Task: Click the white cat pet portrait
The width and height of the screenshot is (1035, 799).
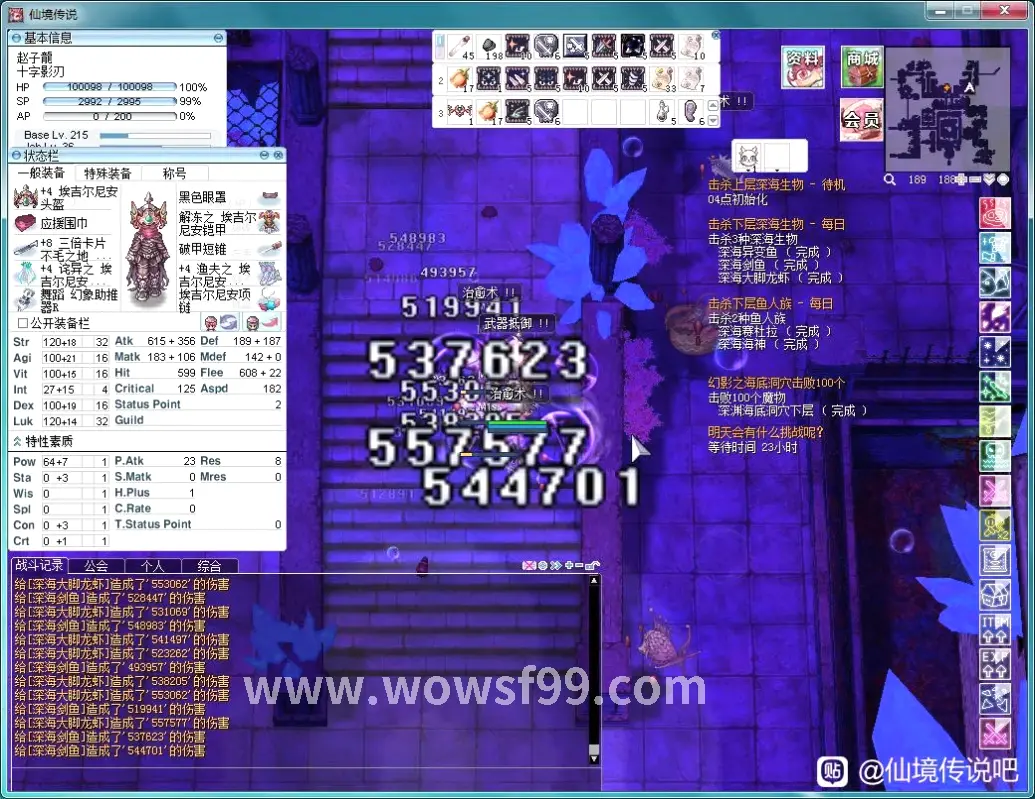Action: [x=747, y=157]
